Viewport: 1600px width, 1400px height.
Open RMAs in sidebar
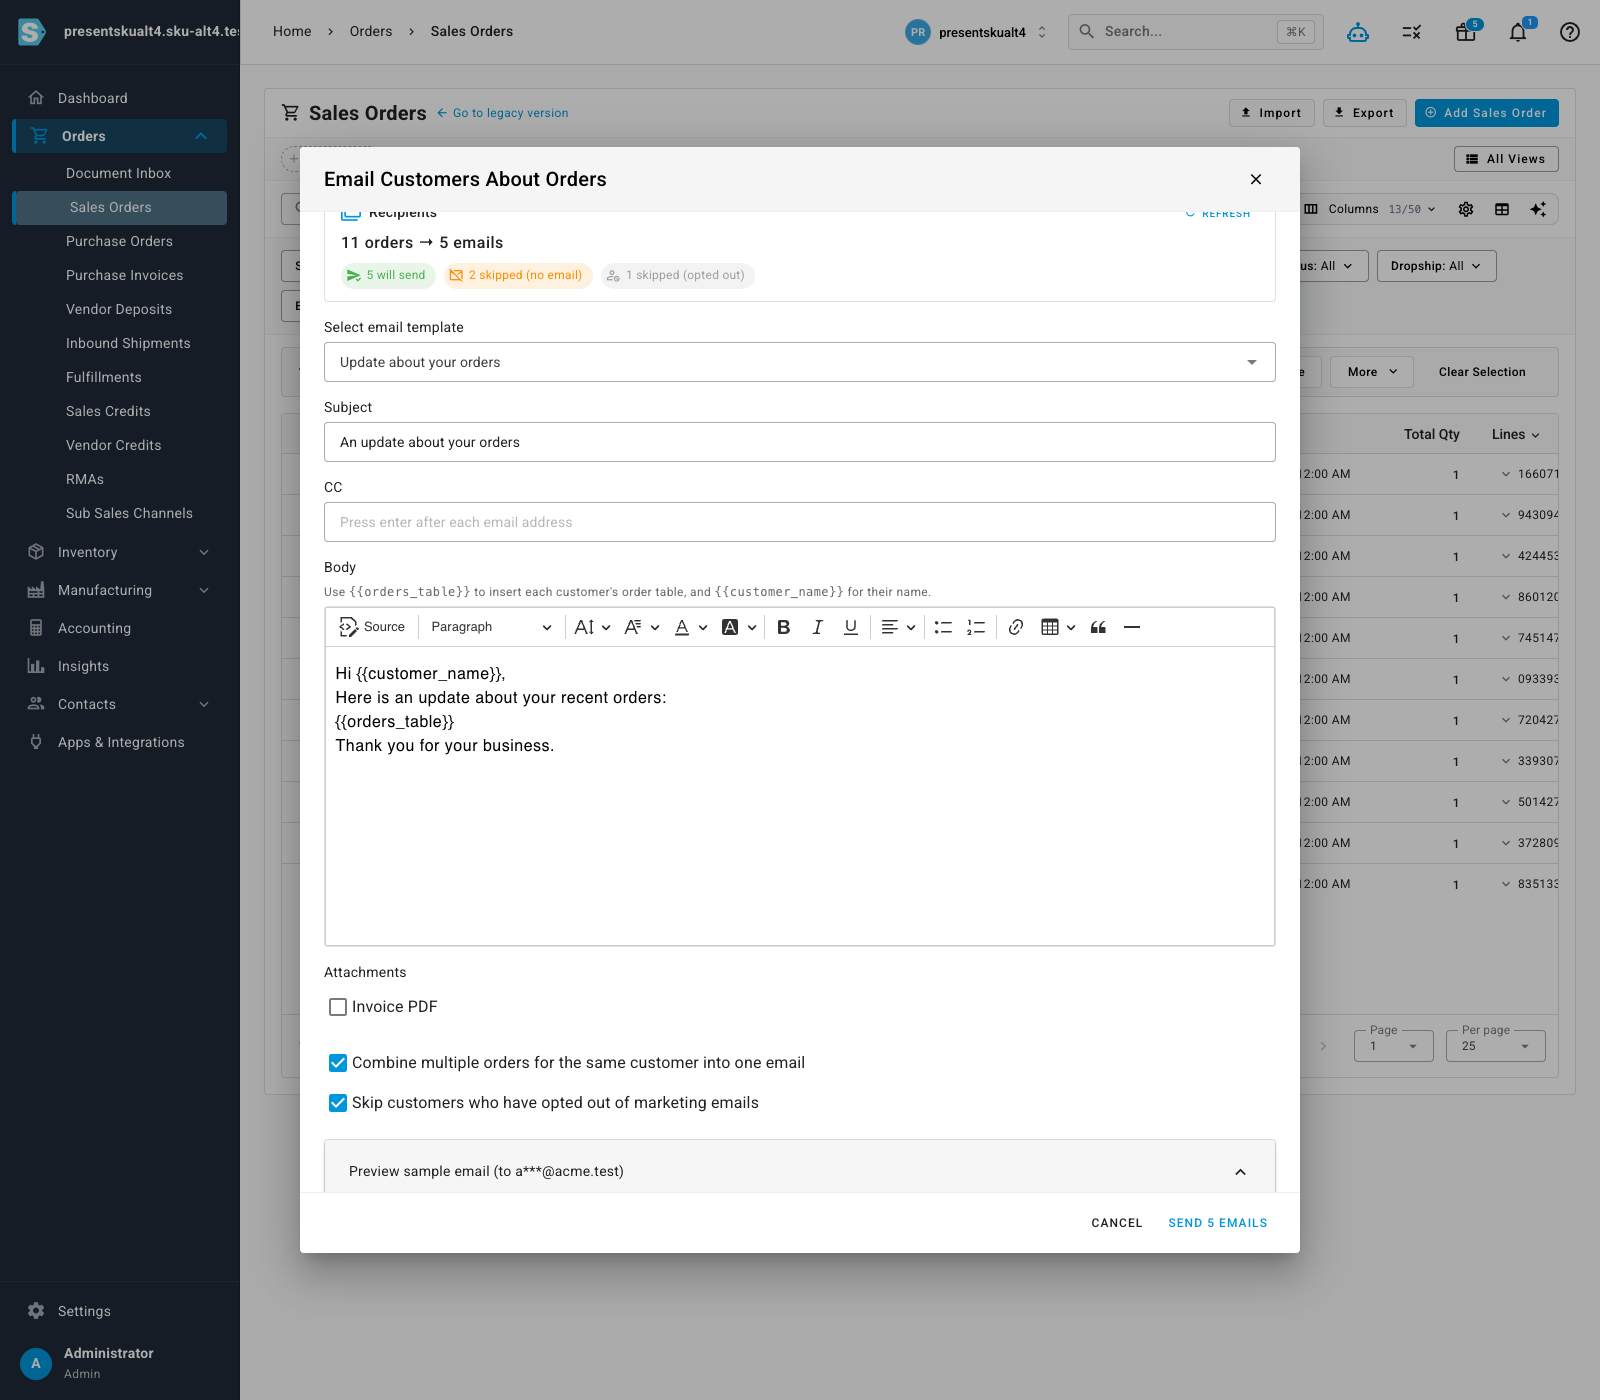[85, 479]
